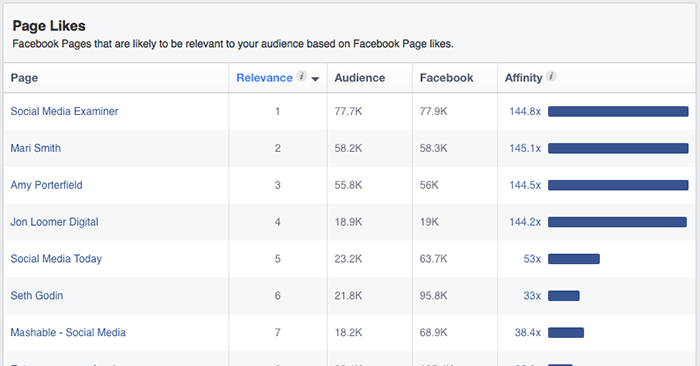This screenshot has width=700, height=366.
Task: Click the 145.1x affinity value
Action: point(525,148)
